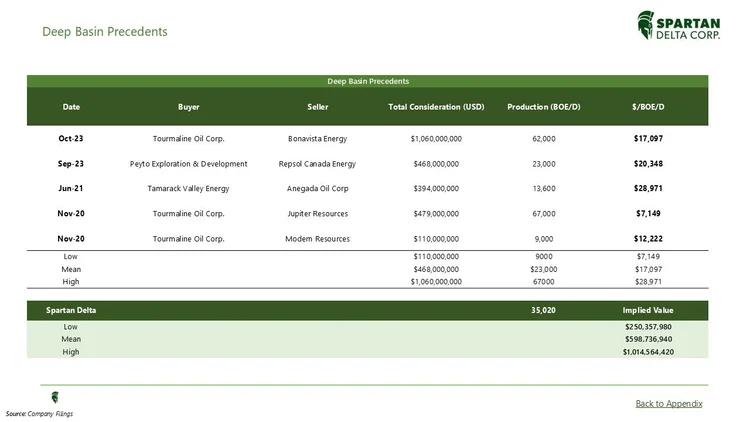
Task: Select the $1,060,000,000 value in Bonavista row
Action: pos(436,139)
